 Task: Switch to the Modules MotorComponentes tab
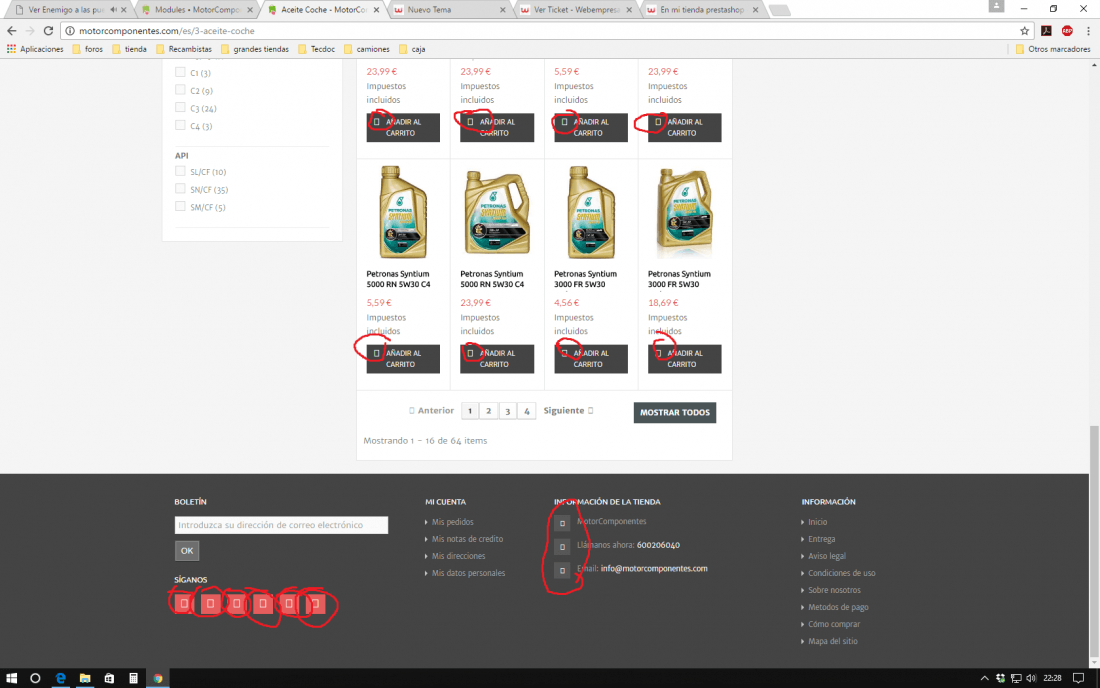coord(196,10)
